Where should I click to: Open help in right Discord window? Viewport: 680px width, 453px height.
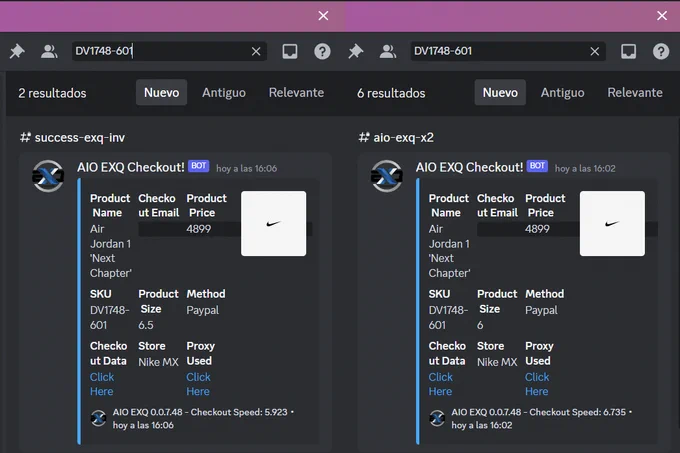661,52
